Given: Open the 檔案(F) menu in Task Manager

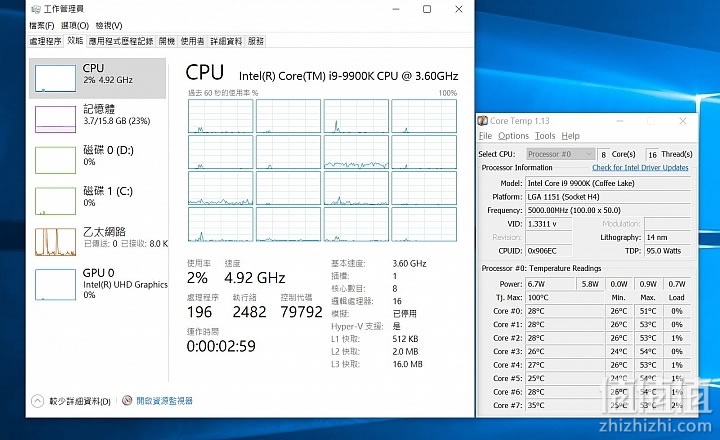Looking at the screenshot, I should (x=42, y=25).
